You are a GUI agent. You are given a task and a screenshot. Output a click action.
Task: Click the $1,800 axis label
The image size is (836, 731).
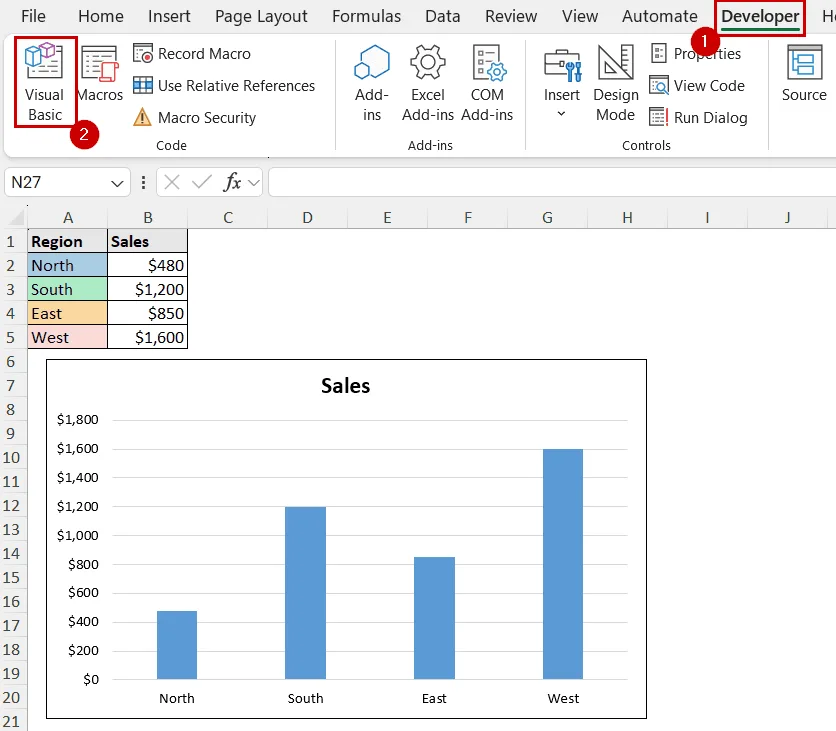tap(78, 420)
